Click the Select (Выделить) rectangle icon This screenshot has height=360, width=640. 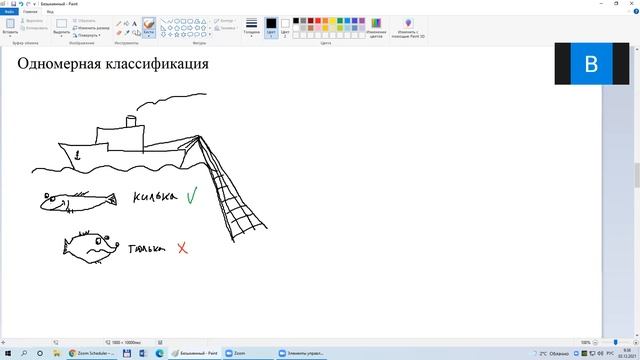point(62,23)
